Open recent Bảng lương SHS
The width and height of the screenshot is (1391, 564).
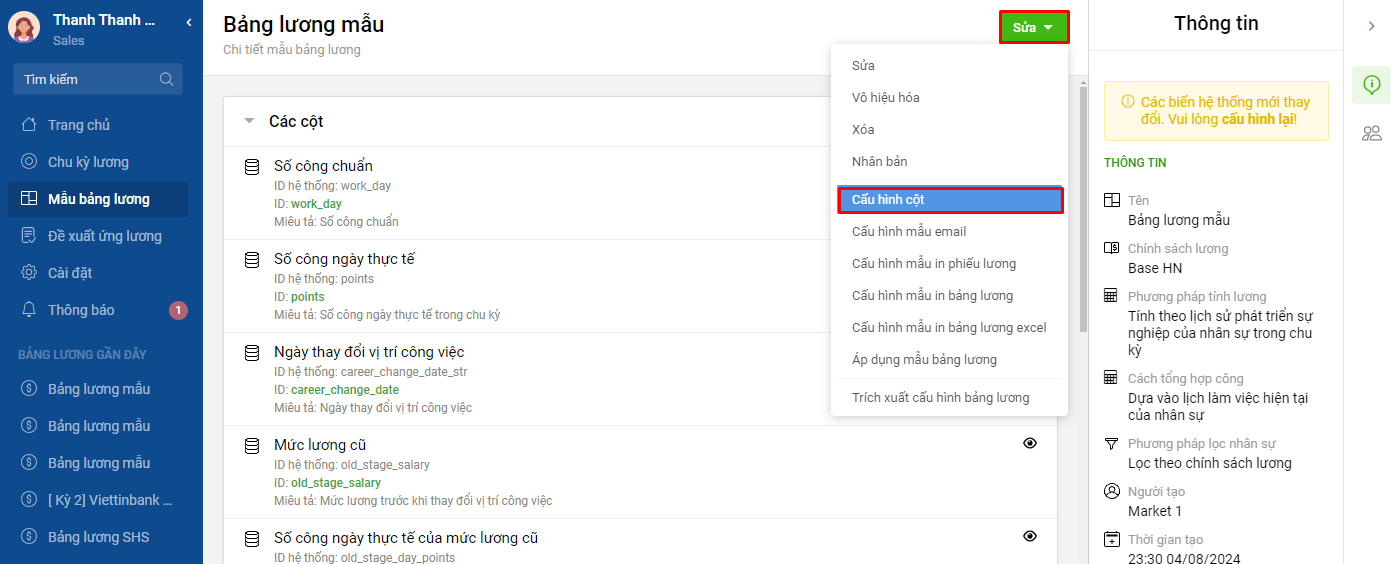click(97, 537)
